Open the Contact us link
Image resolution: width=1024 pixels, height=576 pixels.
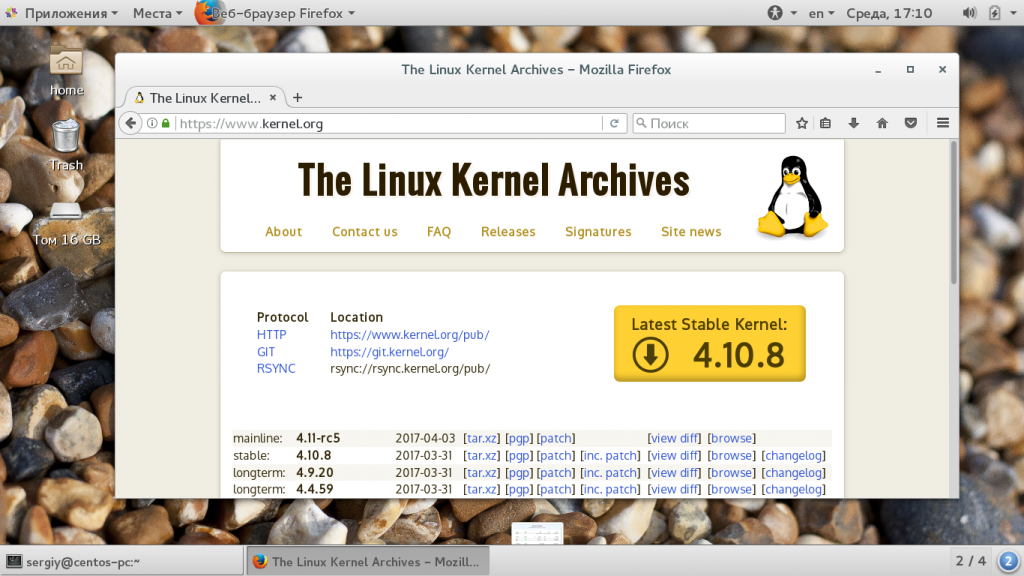coord(364,232)
